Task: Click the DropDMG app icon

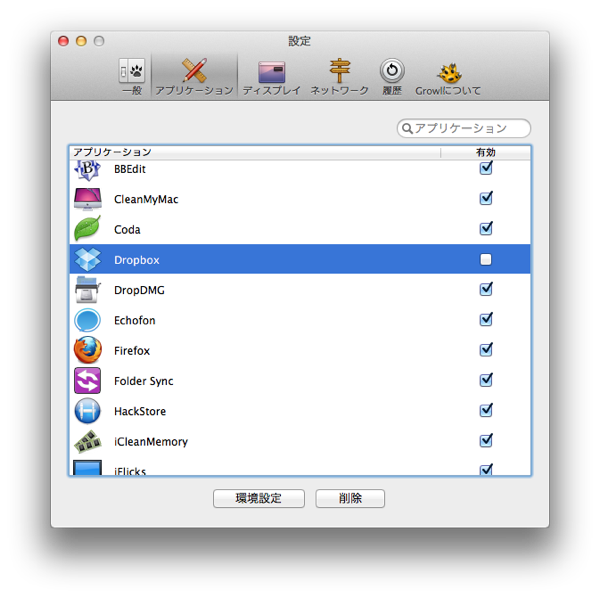Action: (88, 290)
